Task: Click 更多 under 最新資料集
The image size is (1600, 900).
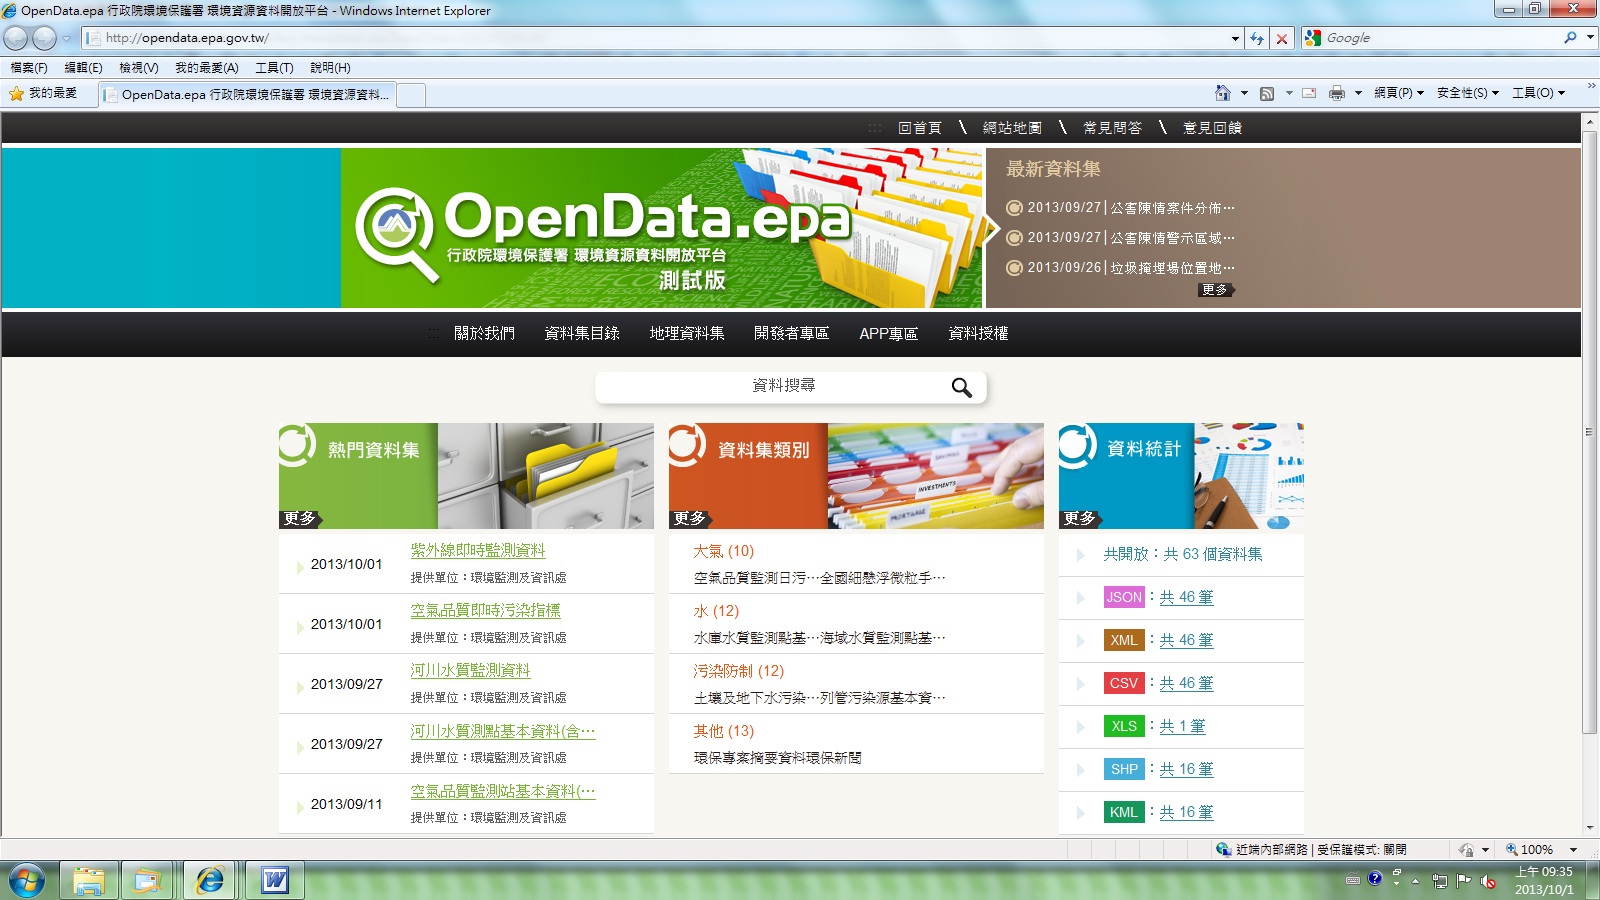Action: (x=1216, y=290)
